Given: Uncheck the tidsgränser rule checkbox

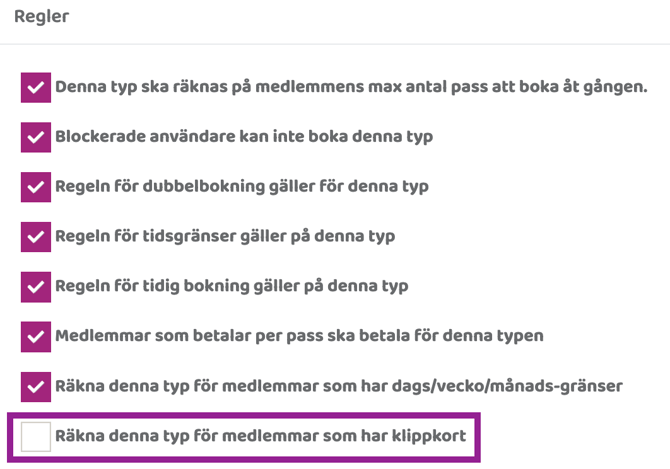Looking at the screenshot, I should coord(36,237).
